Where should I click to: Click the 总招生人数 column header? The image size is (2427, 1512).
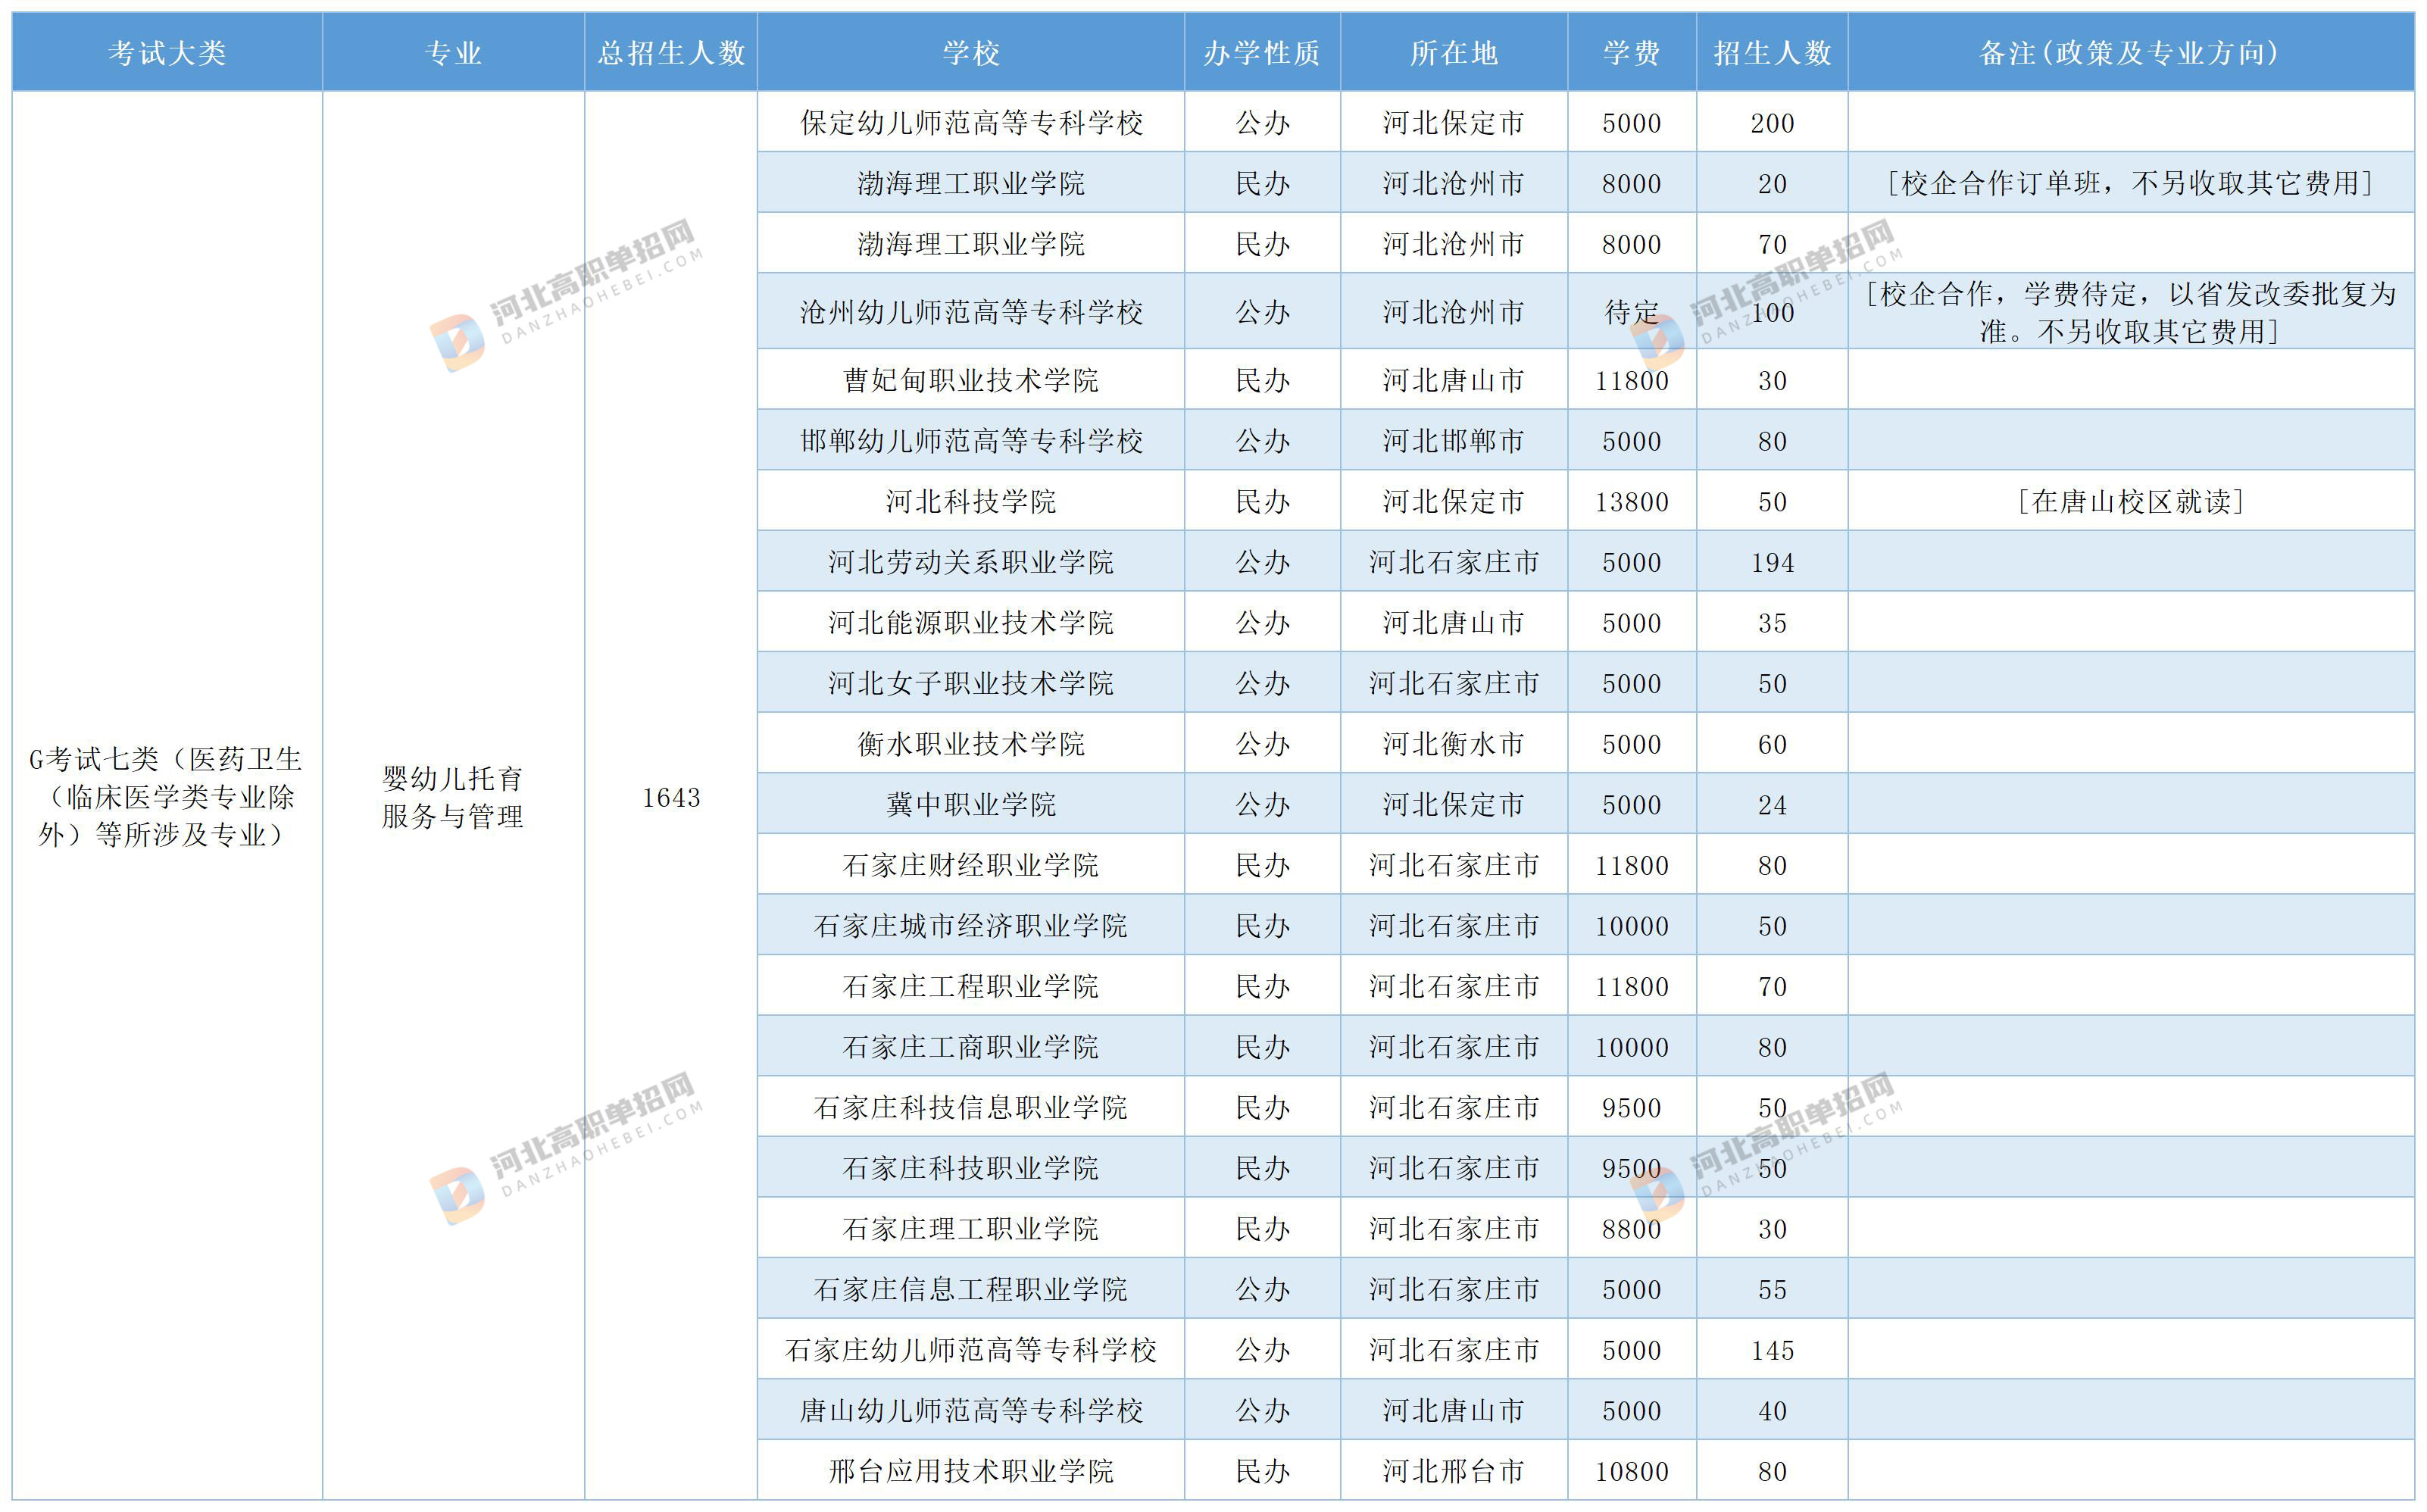coord(671,52)
